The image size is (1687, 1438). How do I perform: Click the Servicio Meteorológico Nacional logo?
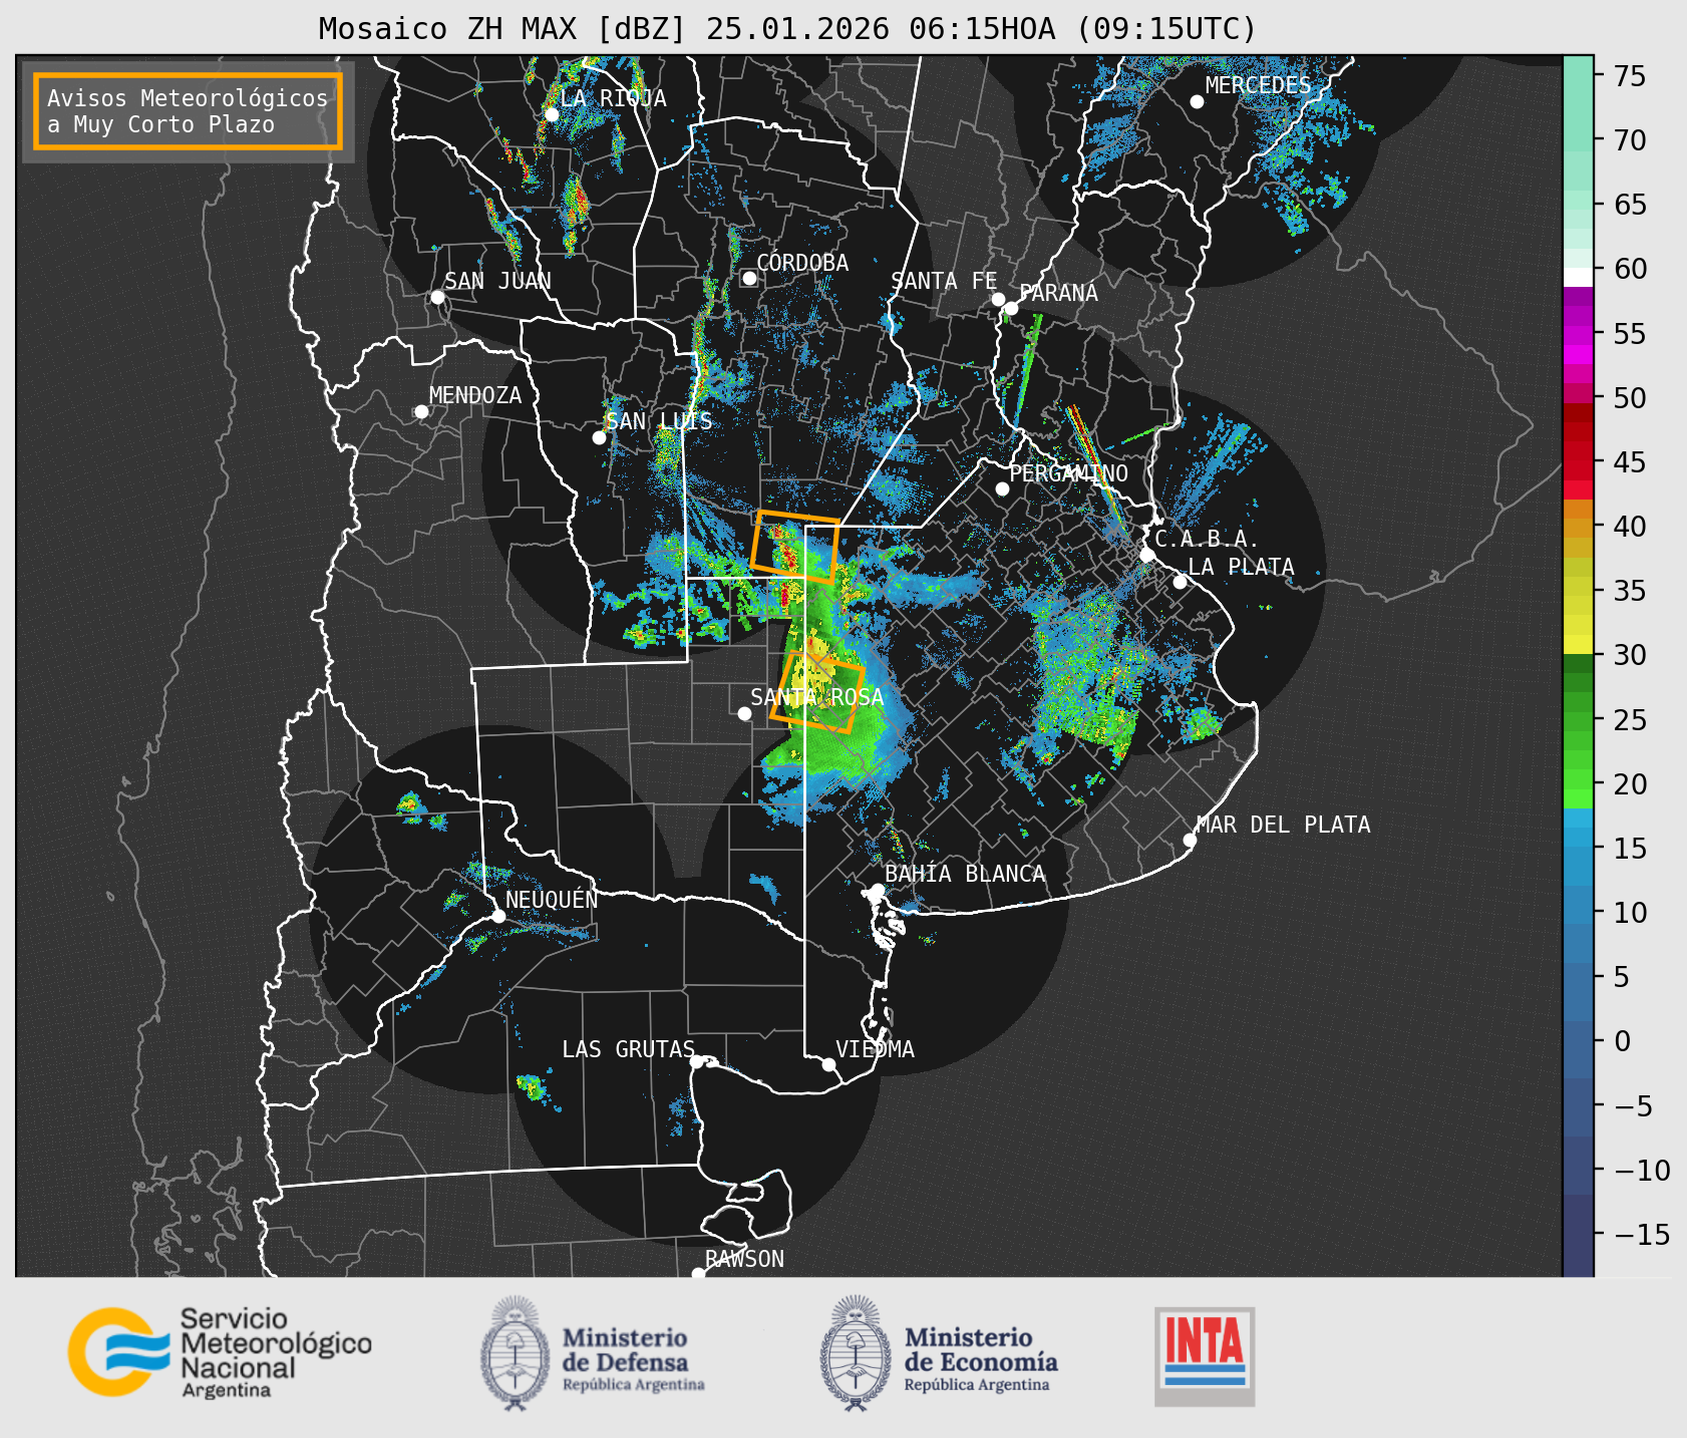click(x=220, y=1352)
